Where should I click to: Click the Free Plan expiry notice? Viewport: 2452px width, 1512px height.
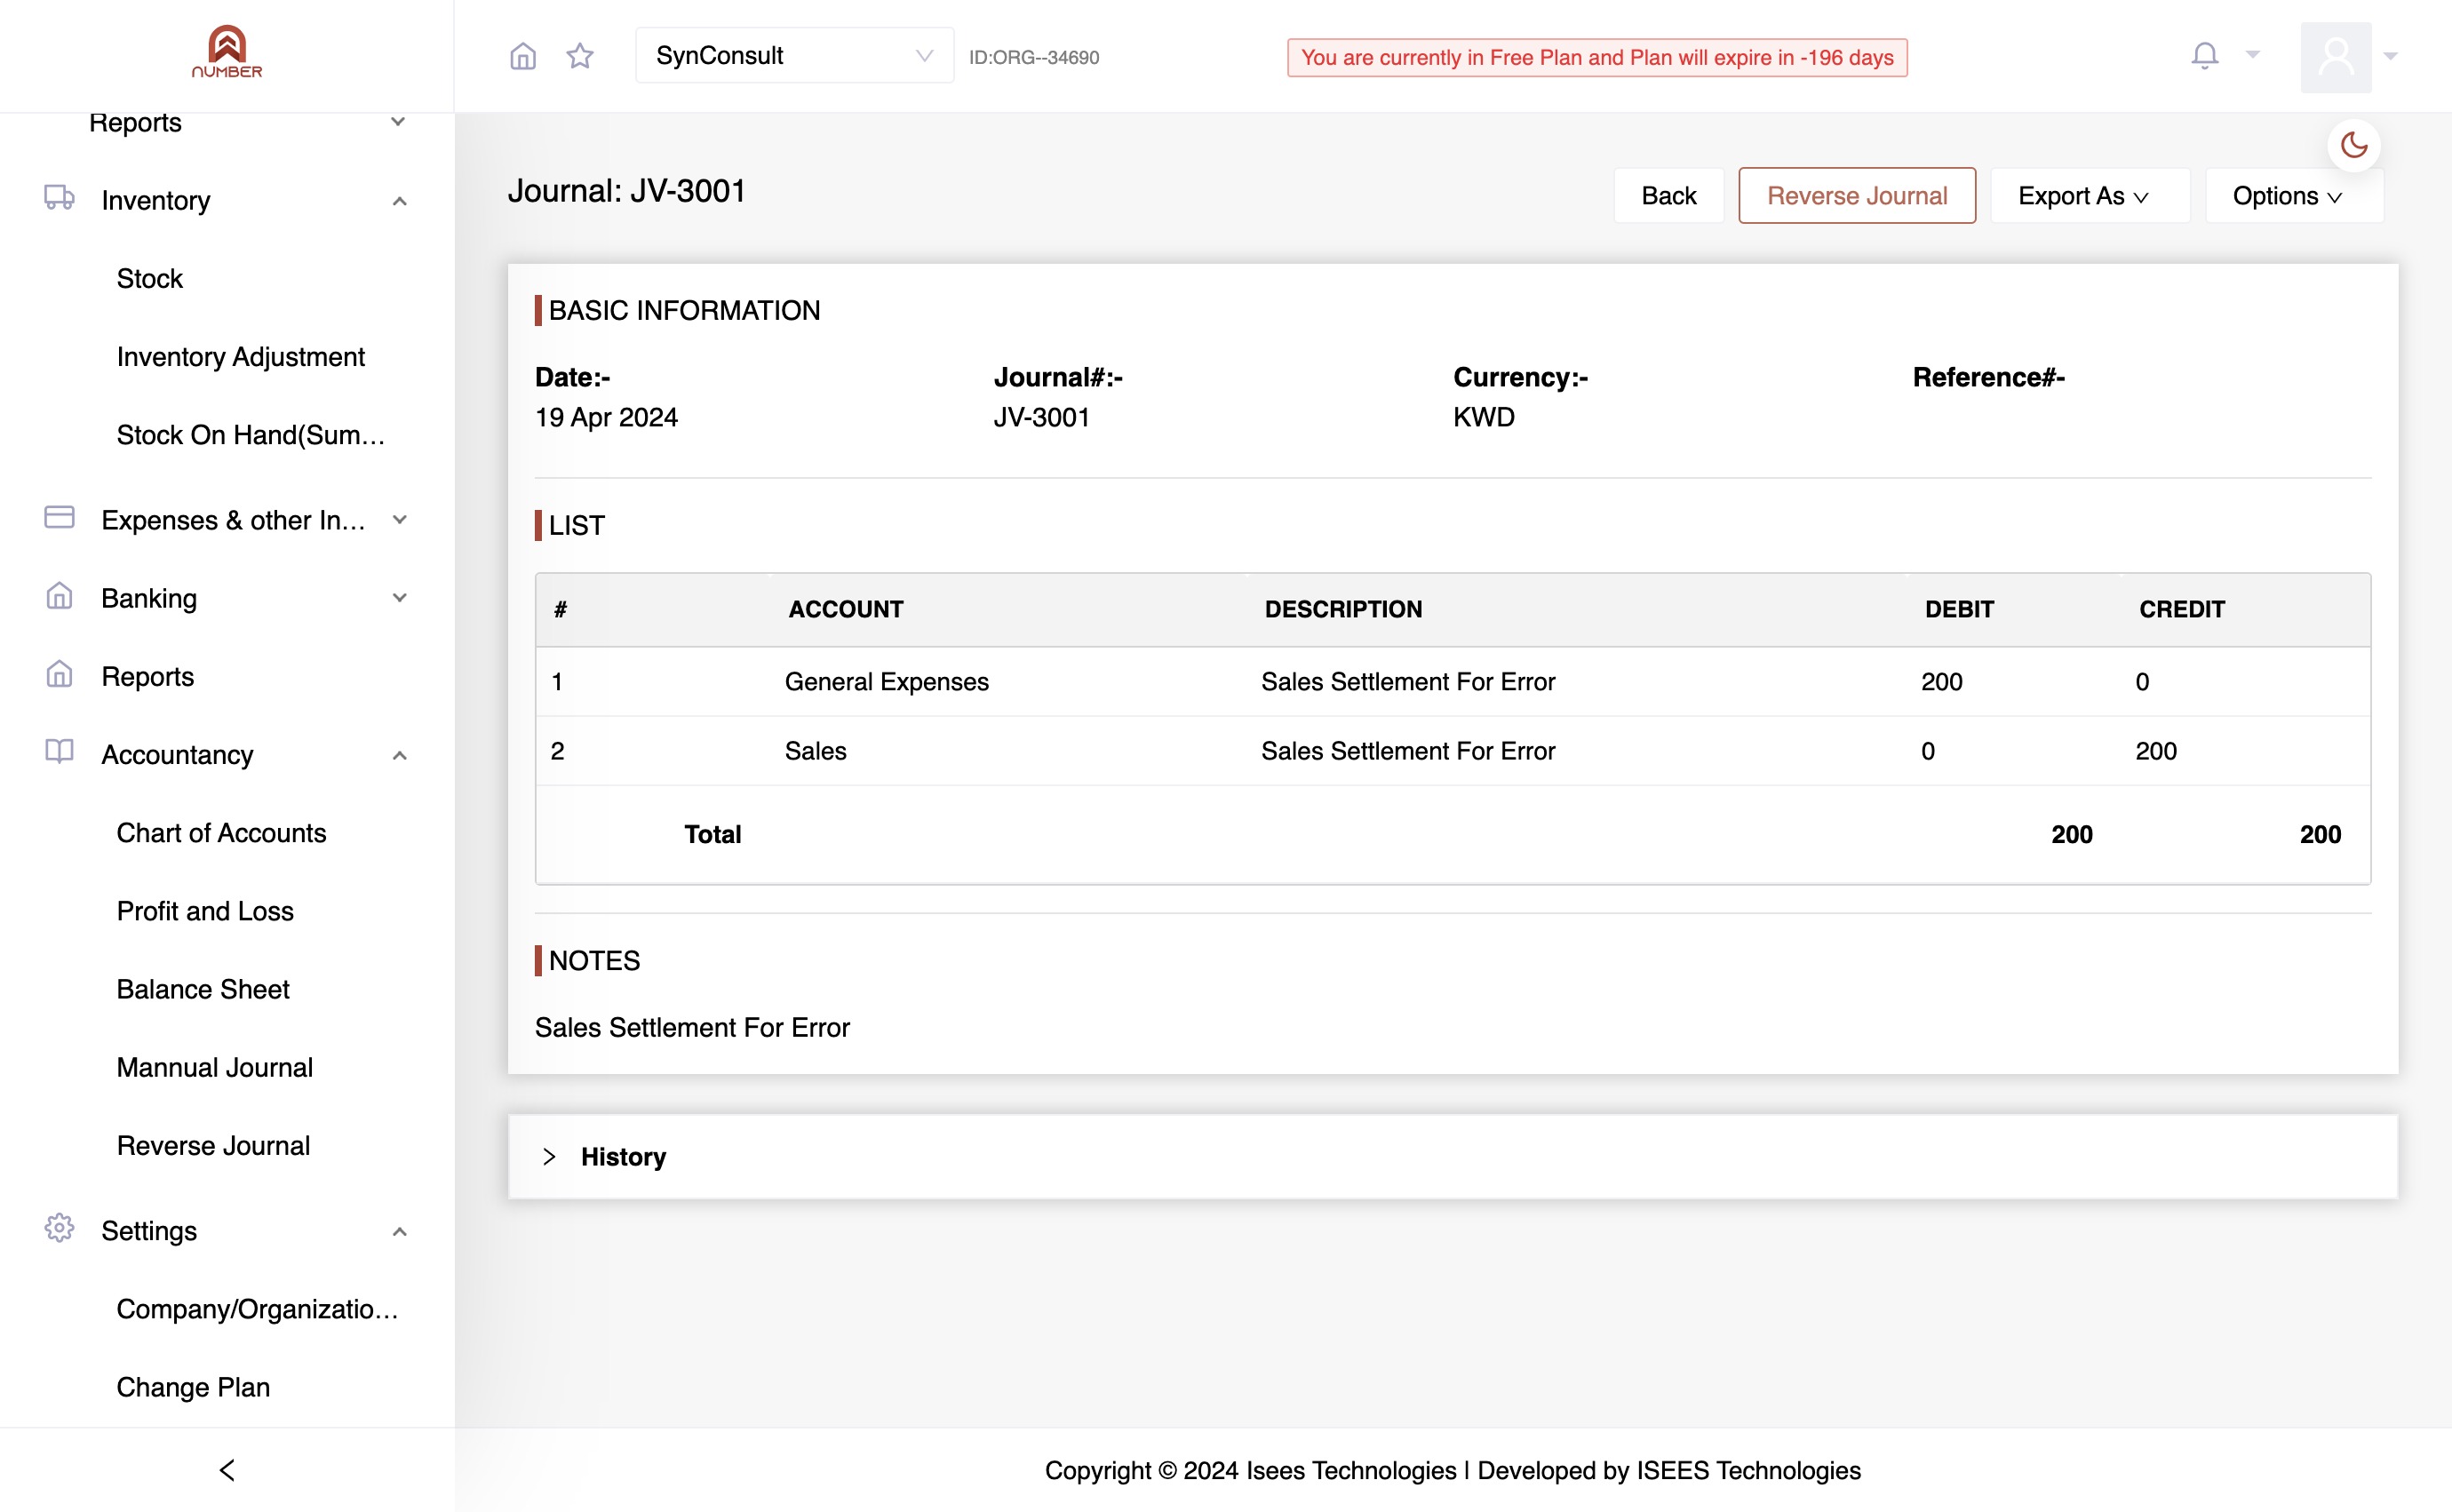pyautogui.click(x=1597, y=57)
